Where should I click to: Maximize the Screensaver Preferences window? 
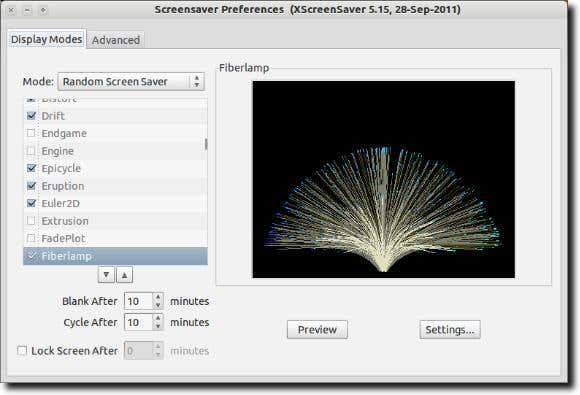click(x=44, y=10)
